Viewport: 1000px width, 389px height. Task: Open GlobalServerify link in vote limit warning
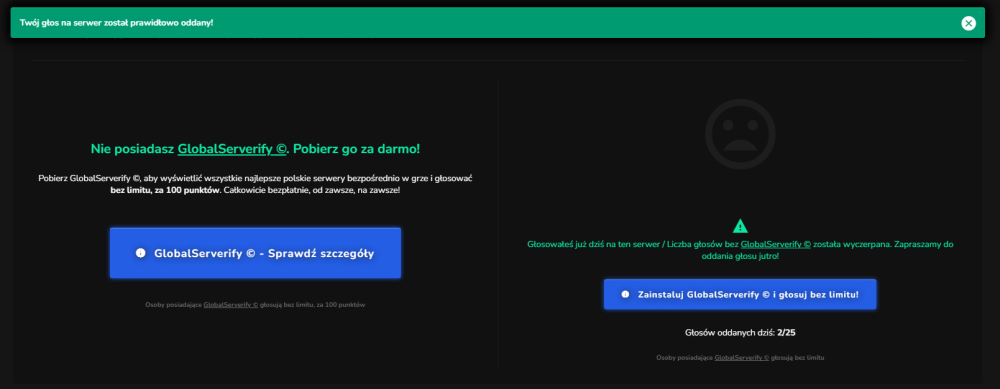pos(776,244)
